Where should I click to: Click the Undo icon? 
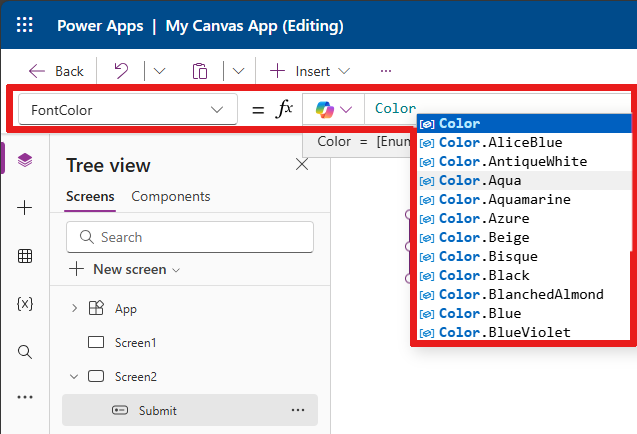(x=121, y=71)
